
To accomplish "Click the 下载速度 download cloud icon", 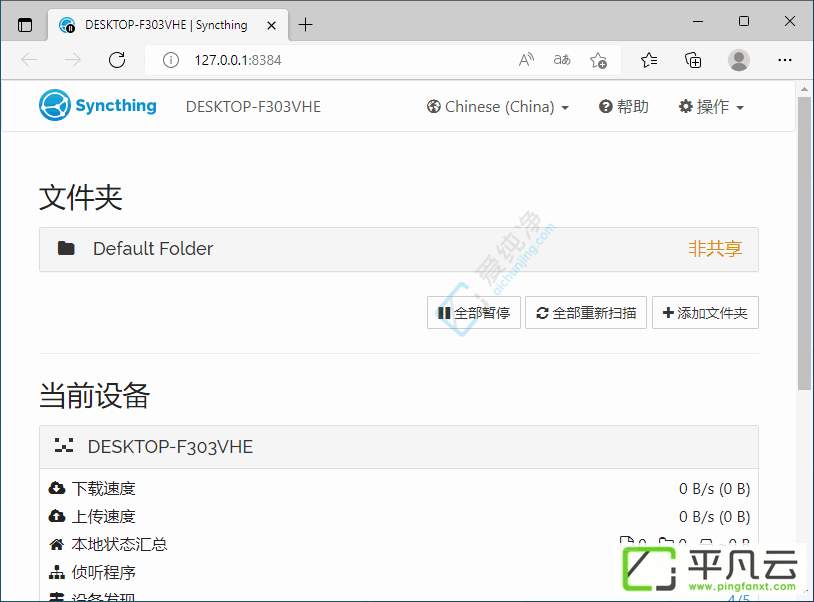I will tap(57, 488).
